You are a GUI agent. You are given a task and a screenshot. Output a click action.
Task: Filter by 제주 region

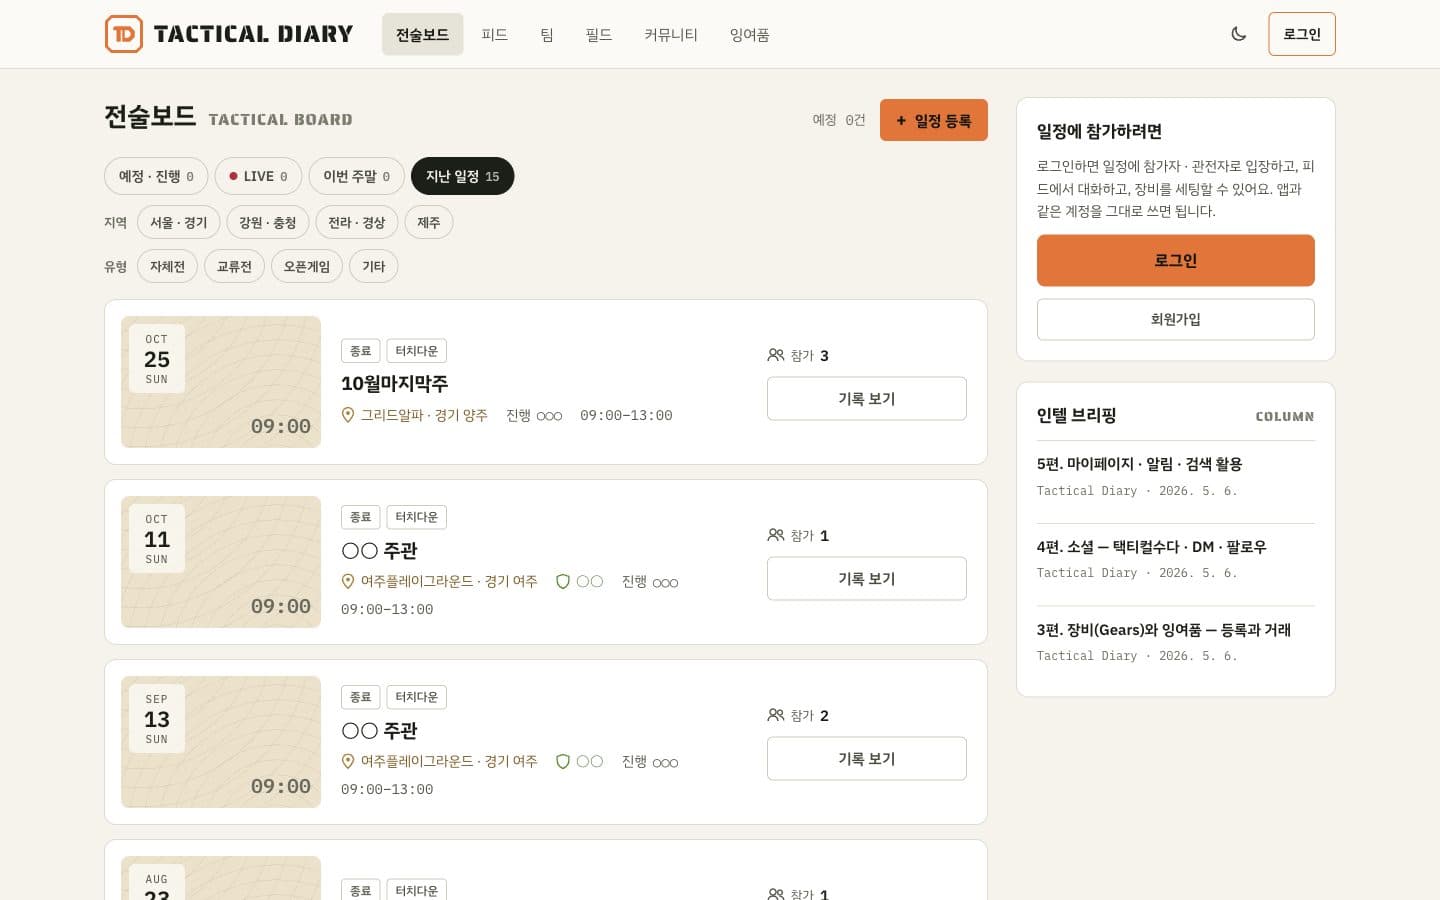(x=429, y=222)
